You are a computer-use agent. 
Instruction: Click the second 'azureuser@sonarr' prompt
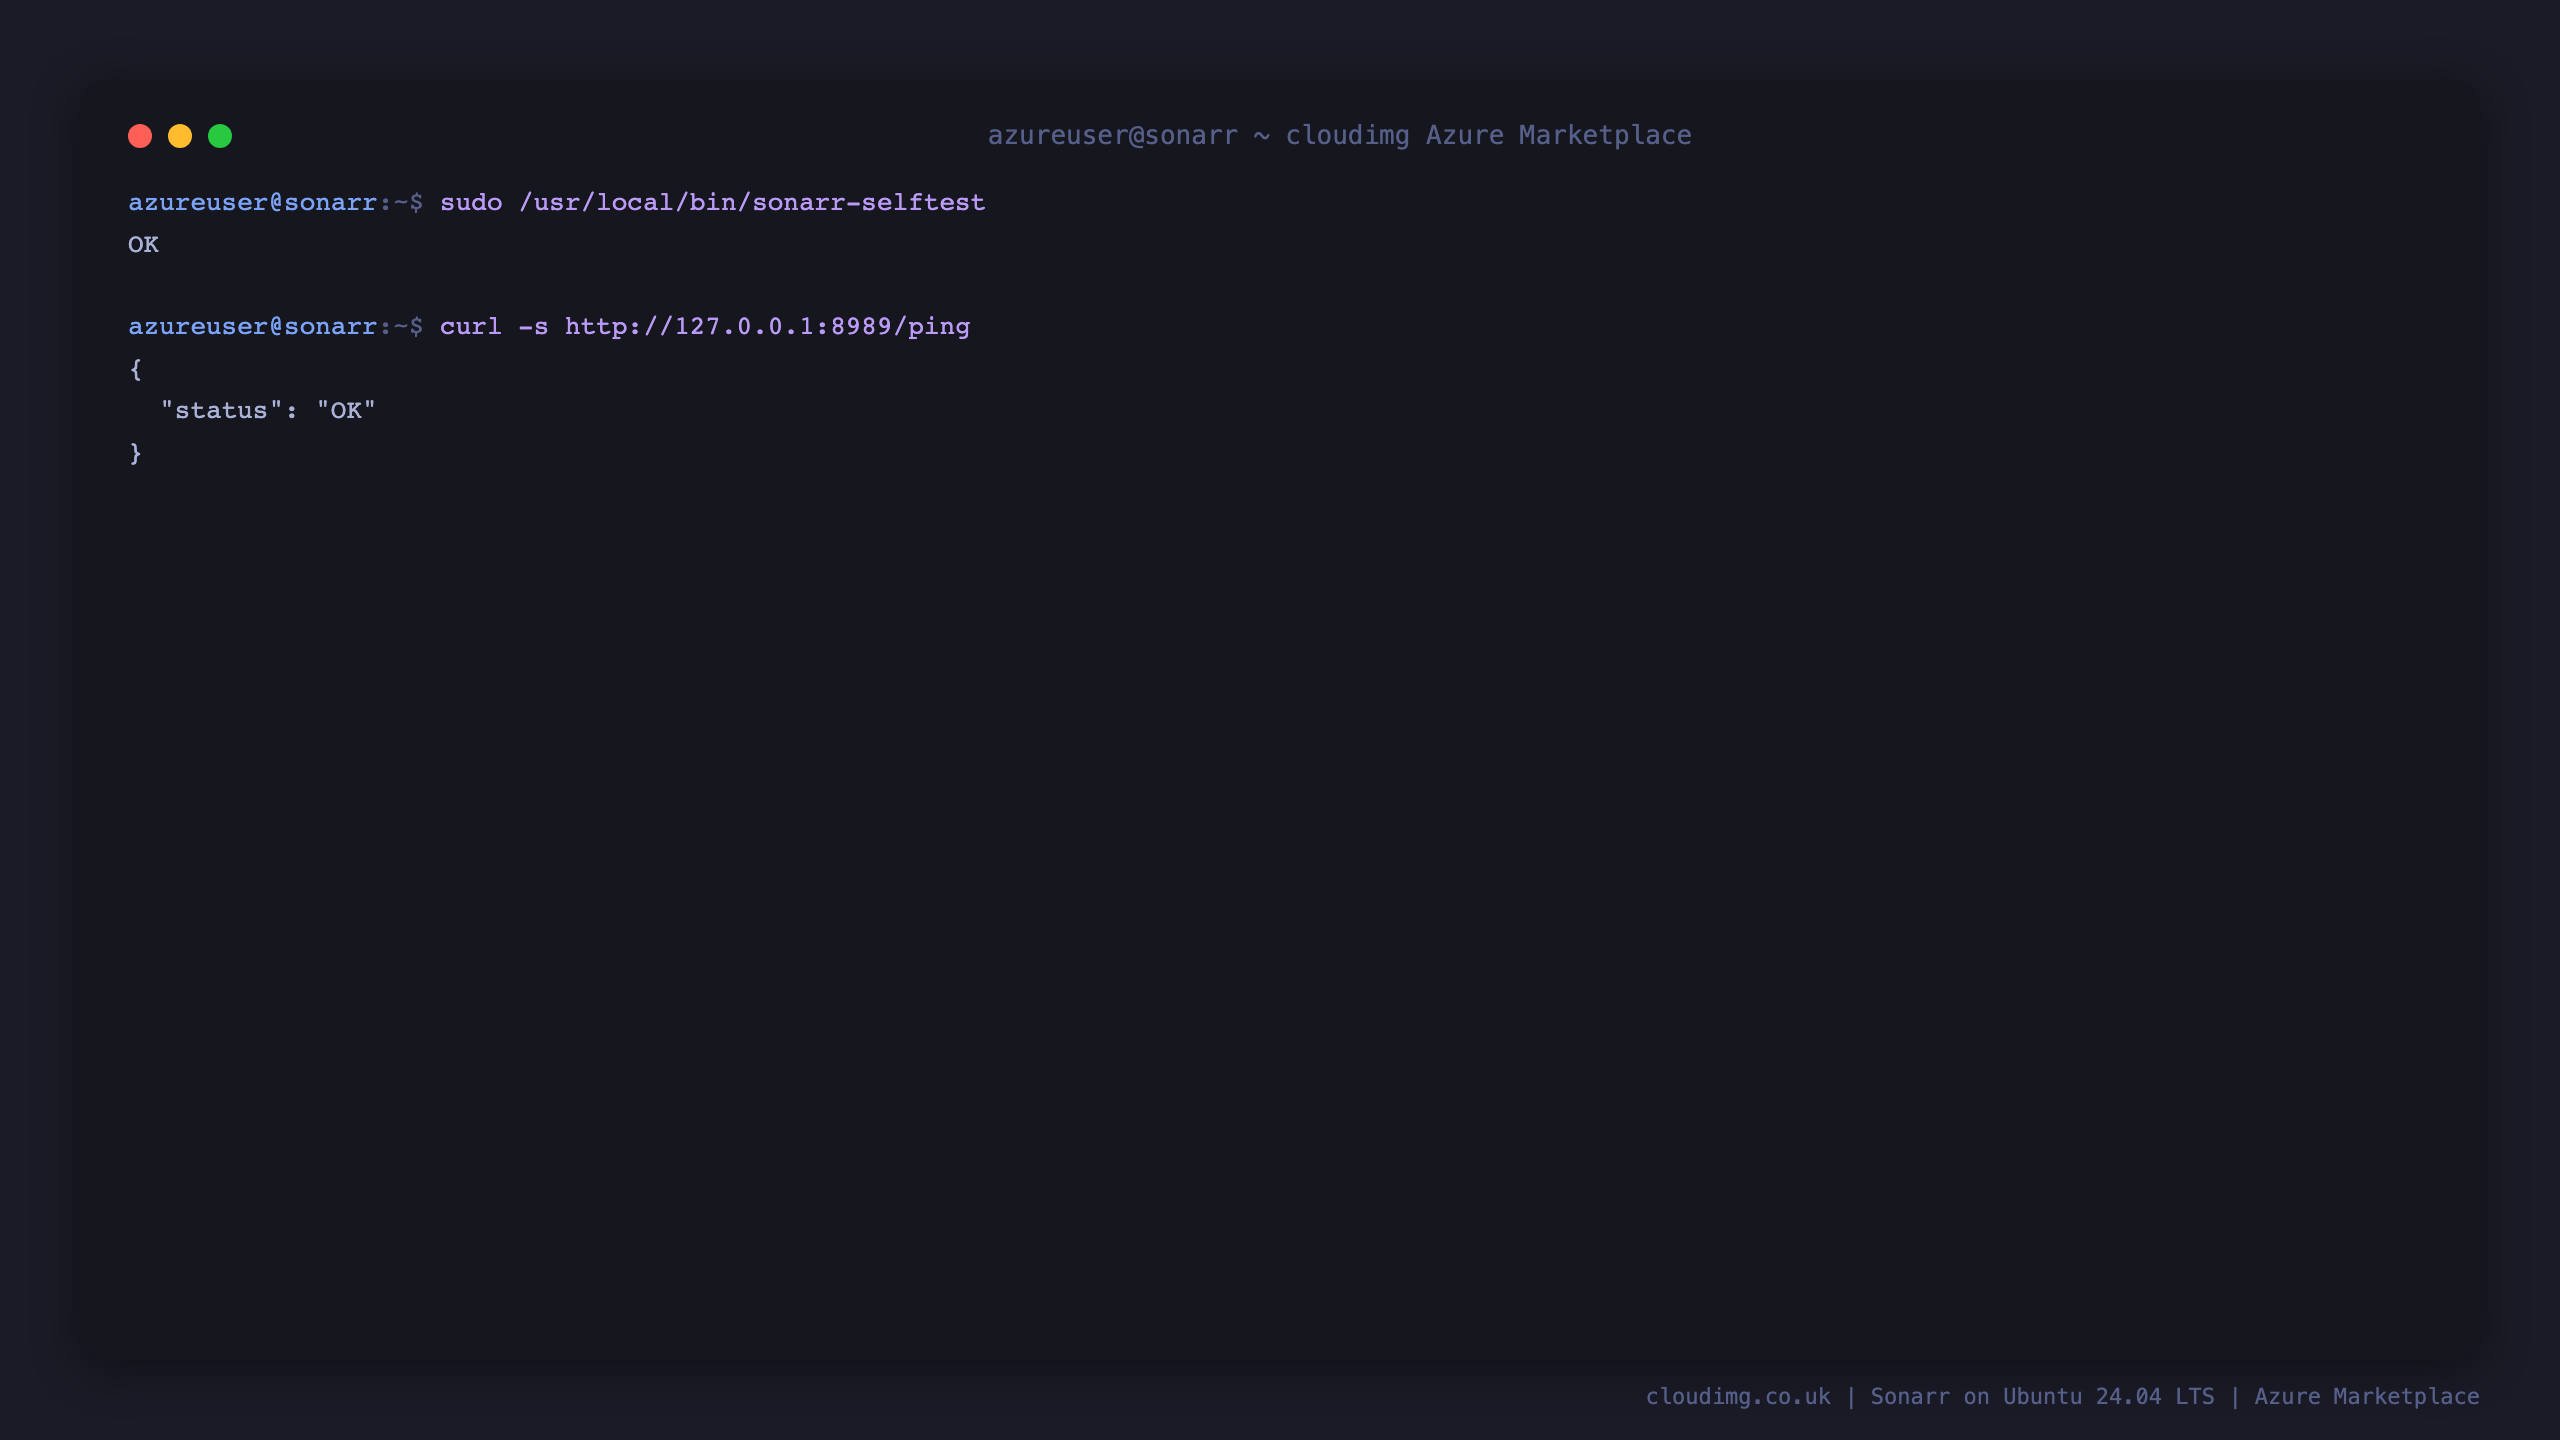(x=252, y=326)
